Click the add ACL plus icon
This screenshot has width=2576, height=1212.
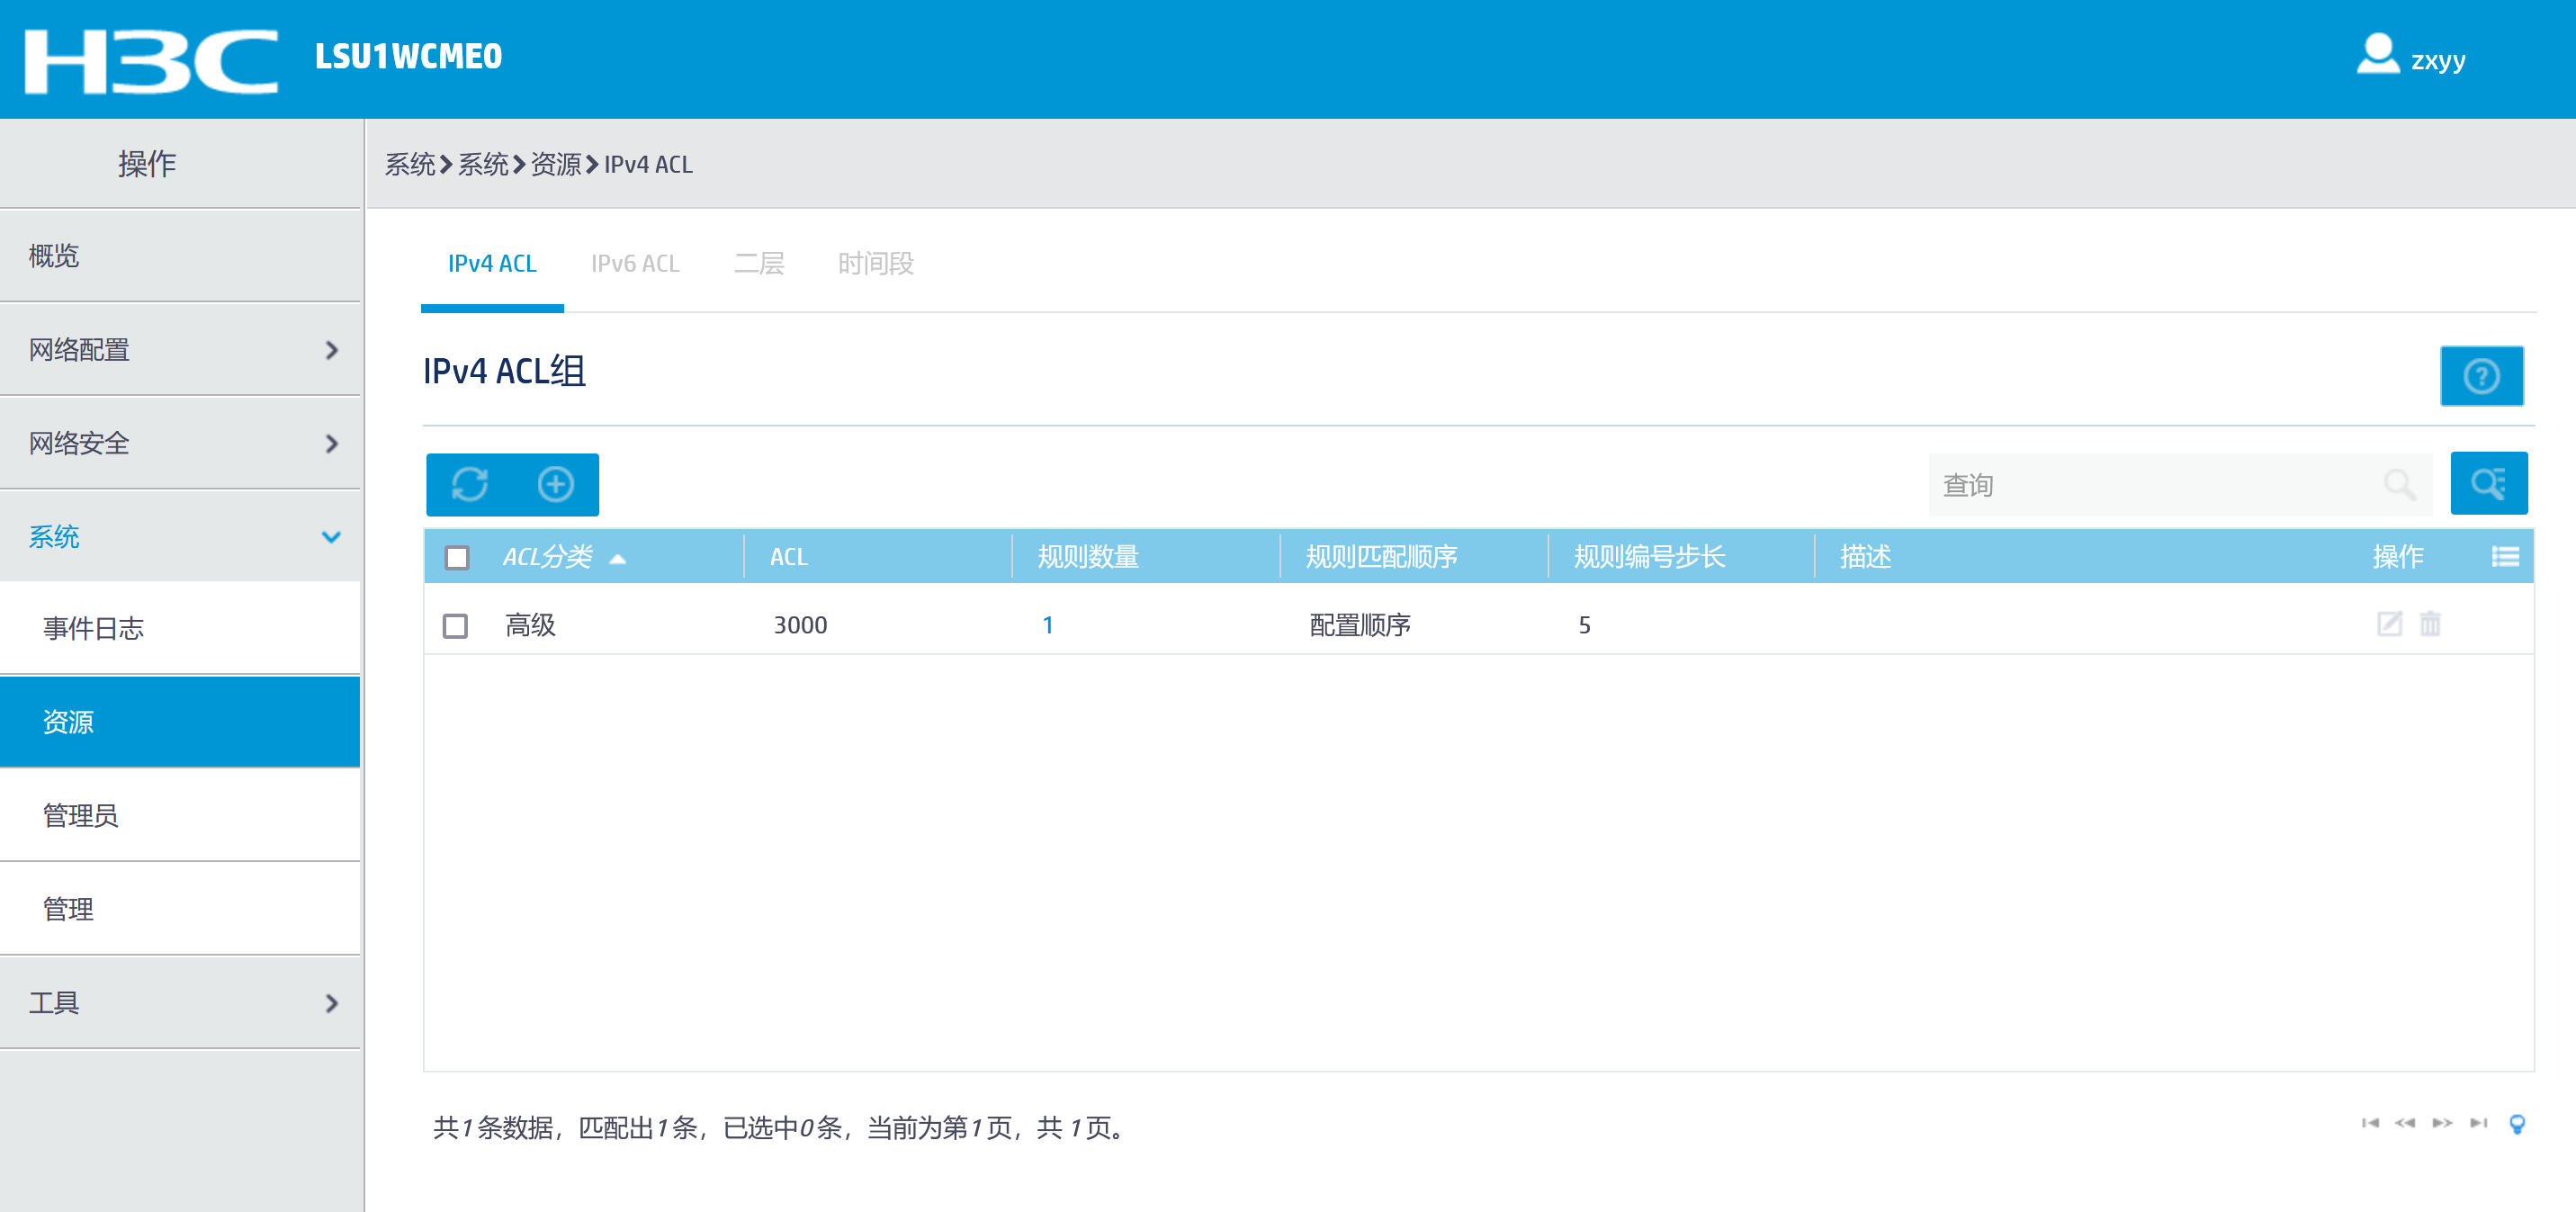[555, 485]
